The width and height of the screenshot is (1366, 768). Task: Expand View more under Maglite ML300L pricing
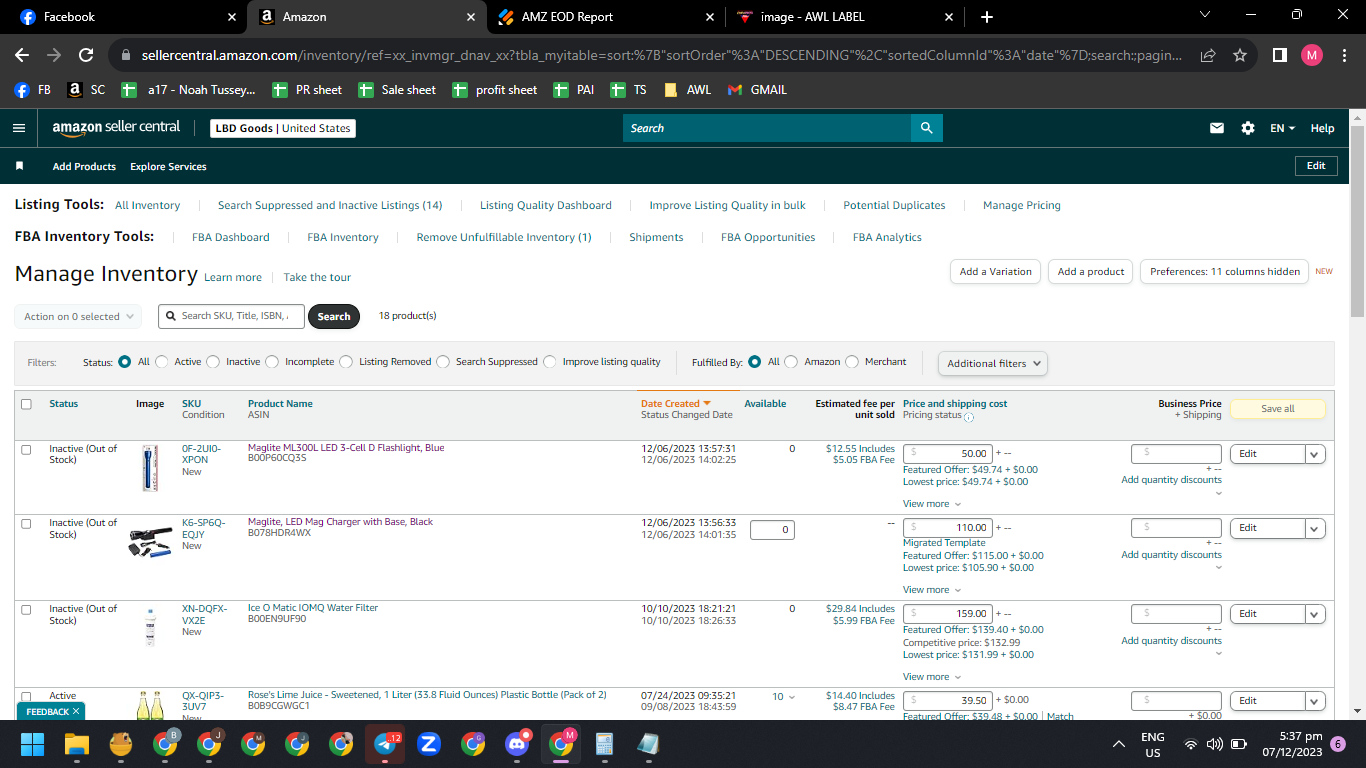[931, 504]
